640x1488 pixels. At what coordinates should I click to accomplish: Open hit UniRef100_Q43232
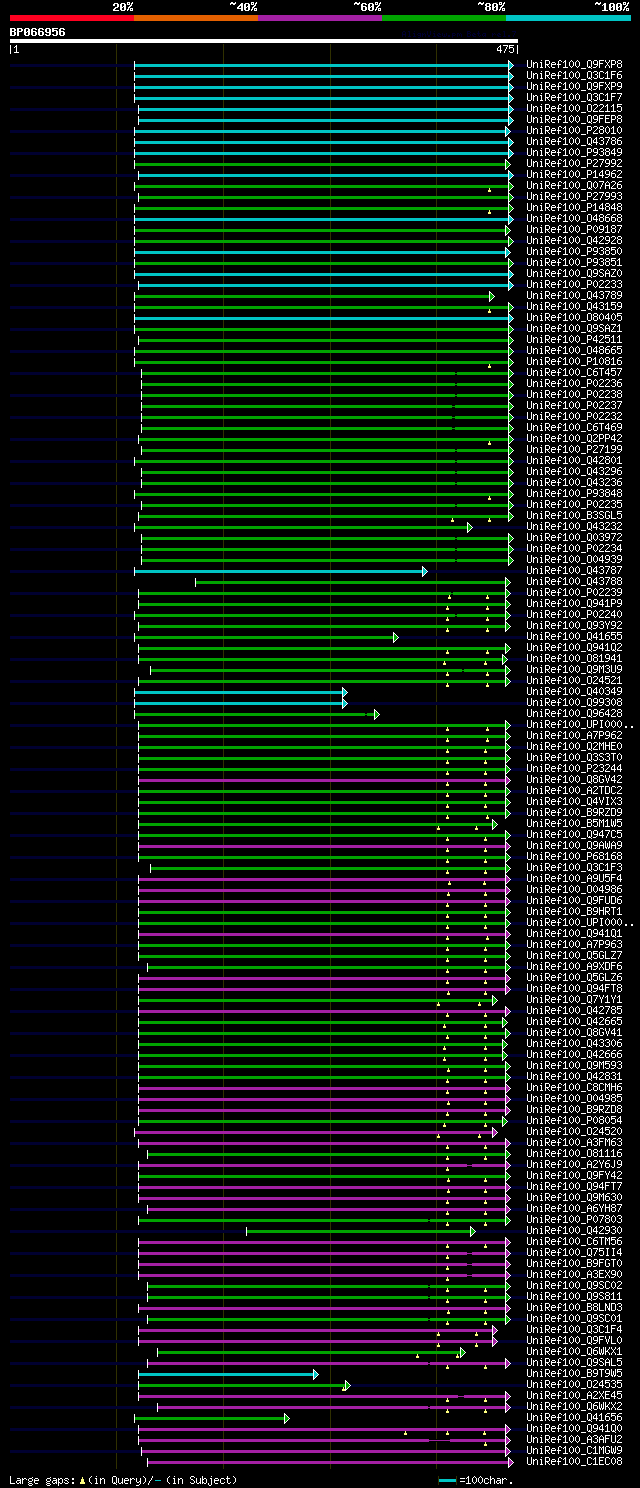(574, 527)
